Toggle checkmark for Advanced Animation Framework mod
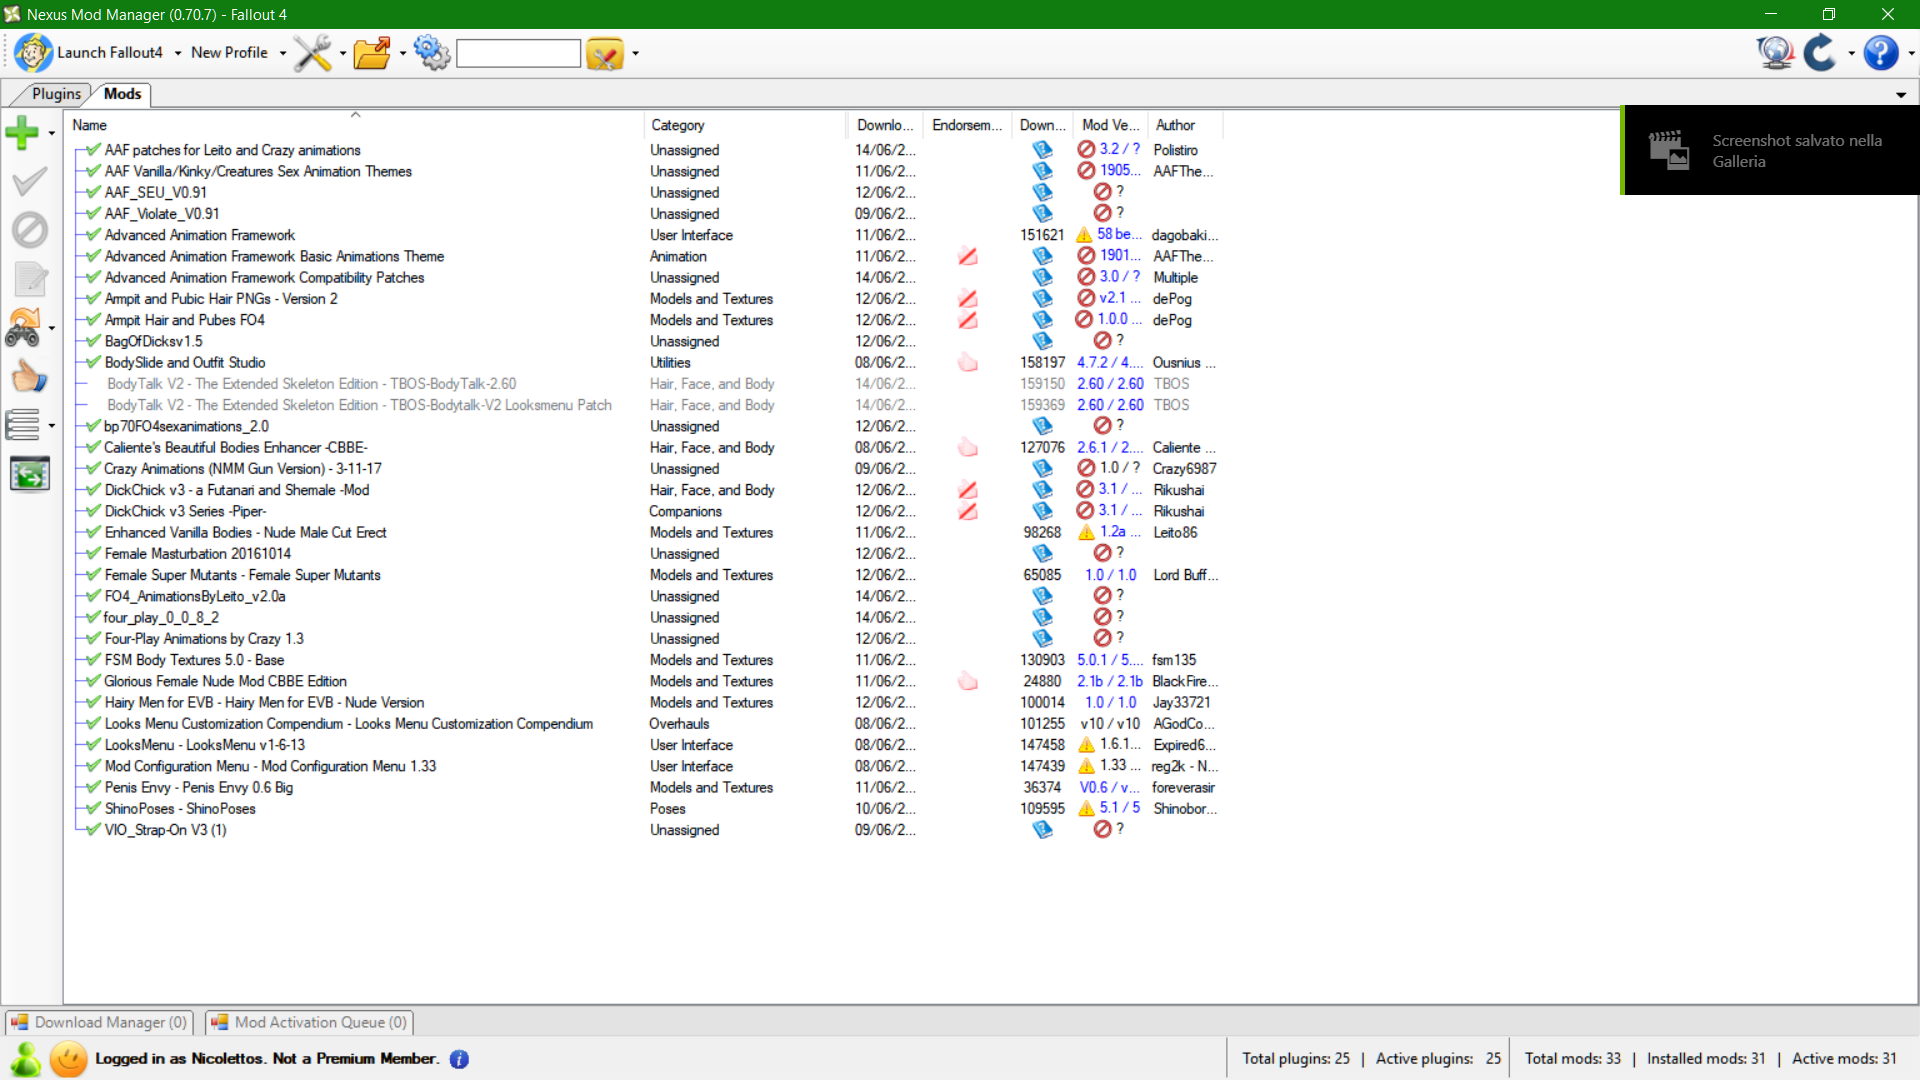Viewport: 1920px width, 1080px height. (93, 235)
